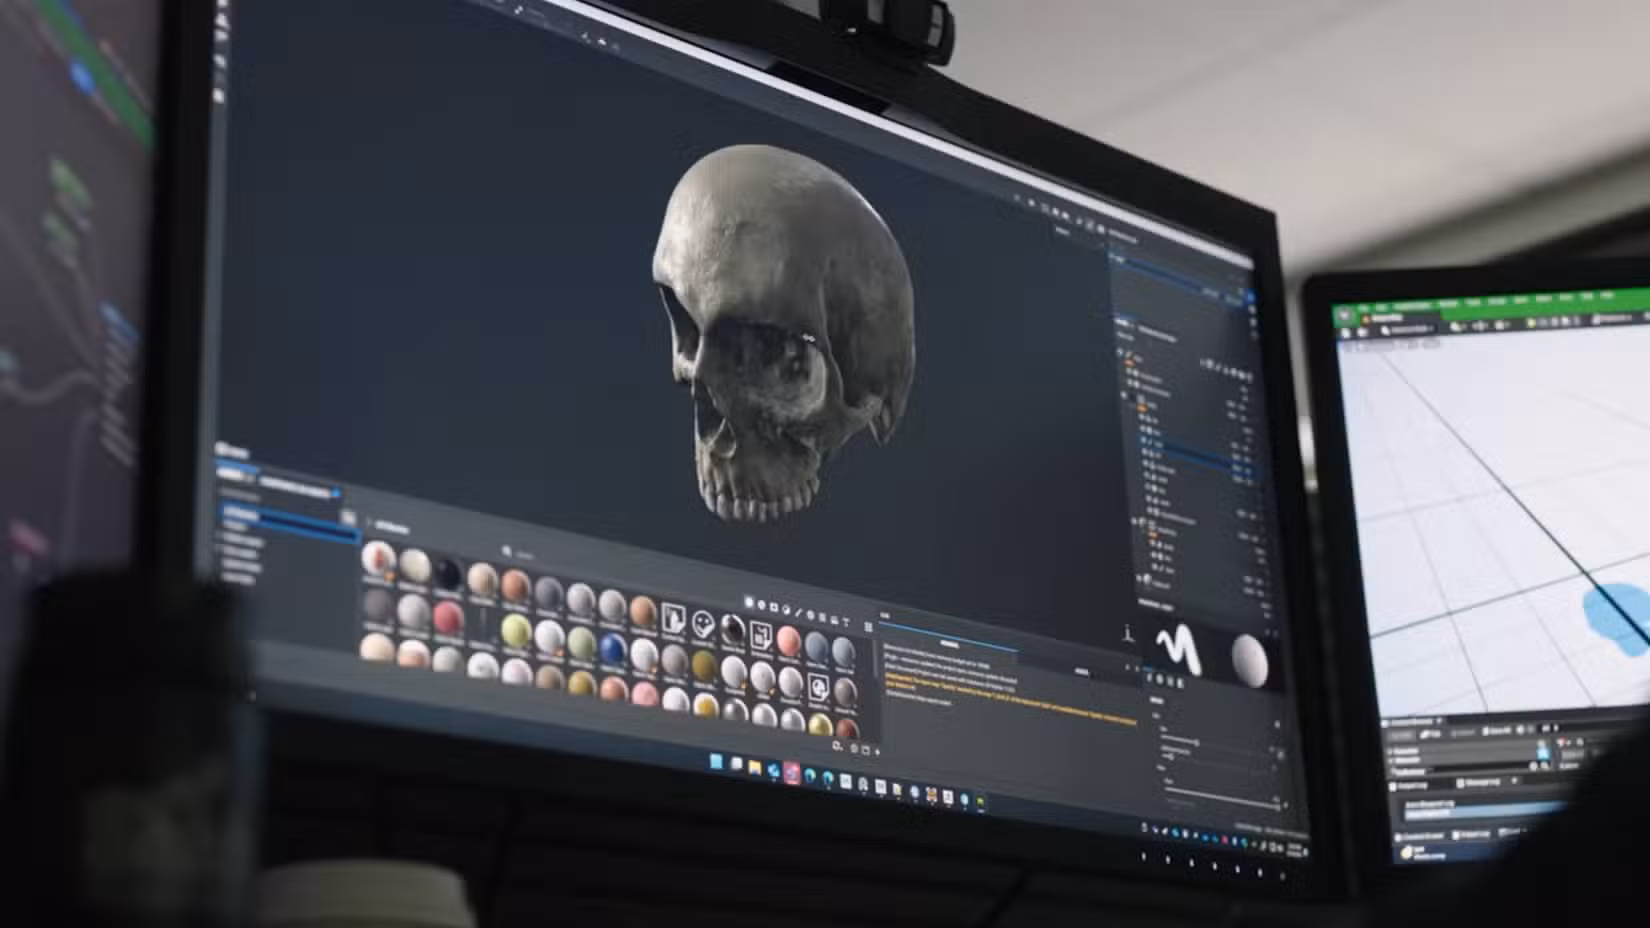Viewport: 1650px width, 928px height.
Task: Select the paint brush tool icon above the material grid
Action: click(x=798, y=612)
